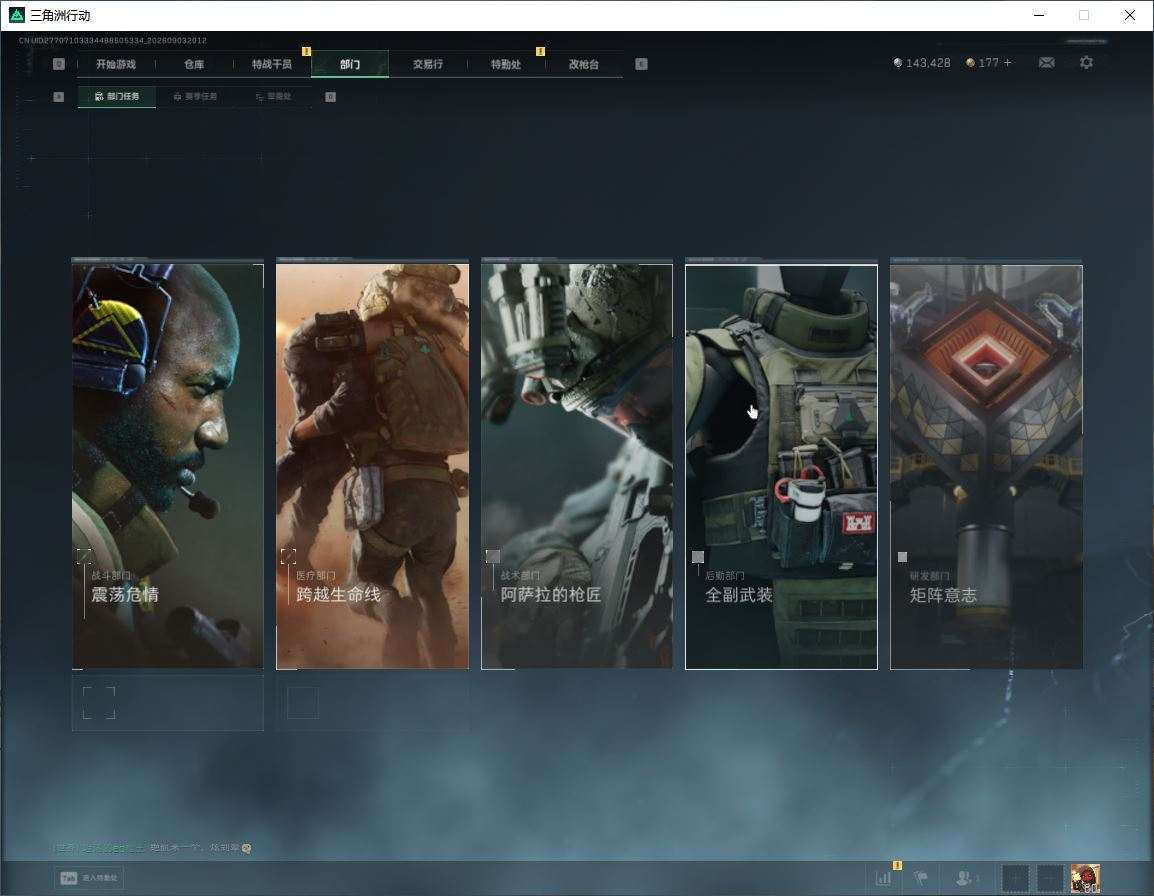Click the bracket icon box under 震荡危情 card
The width and height of the screenshot is (1154, 896).
click(x=99, y=703)
